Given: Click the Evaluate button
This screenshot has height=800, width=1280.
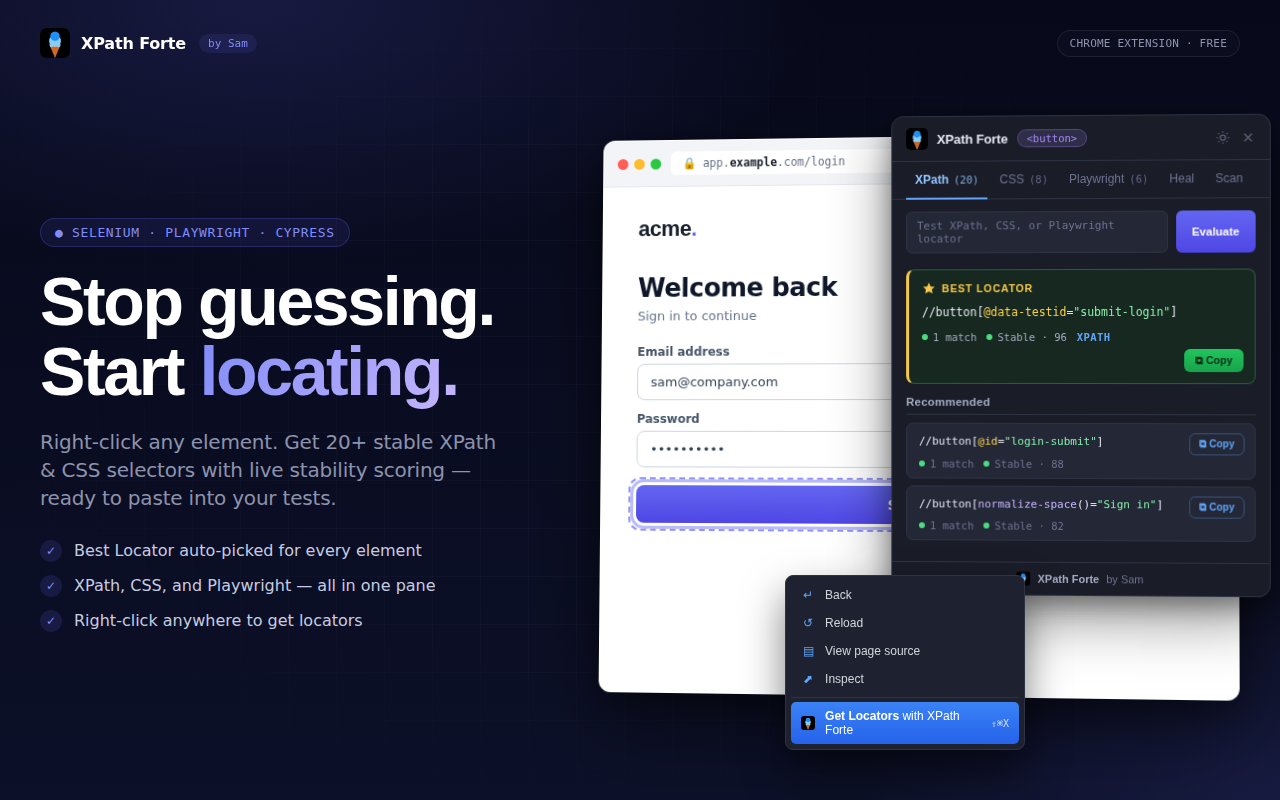Looking at the screenshot, I should [x=1215, y=231].
